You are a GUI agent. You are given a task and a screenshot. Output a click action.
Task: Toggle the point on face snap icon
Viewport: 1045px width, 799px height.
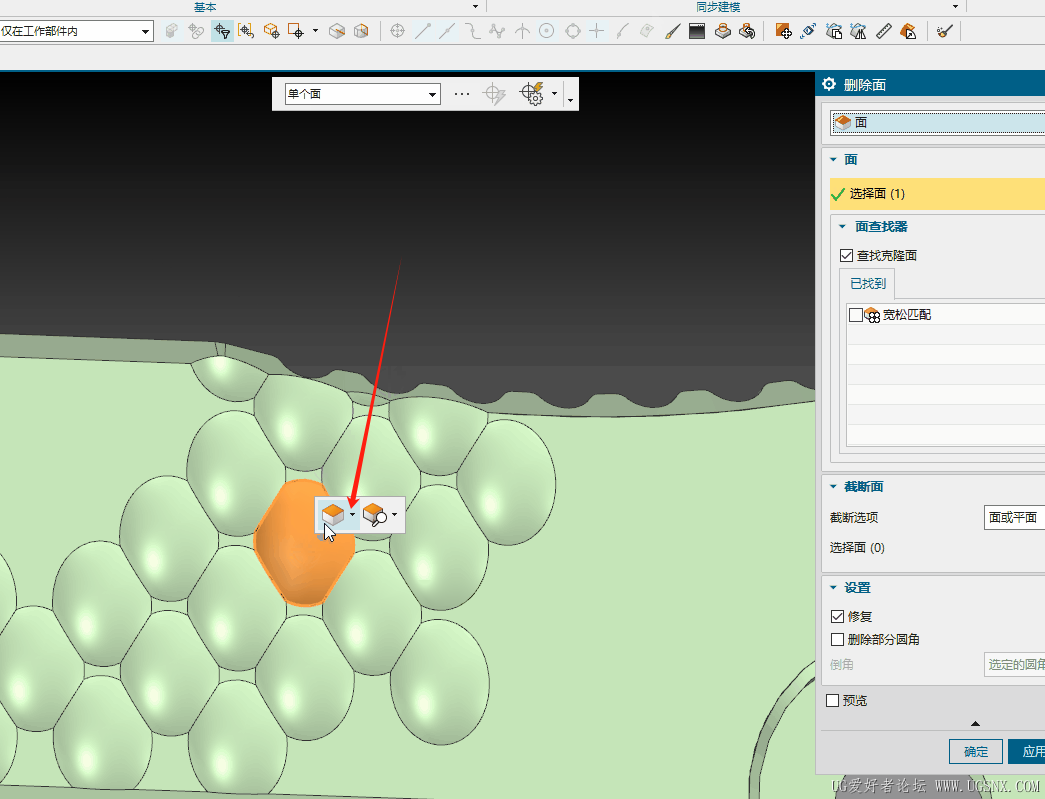coord(646,31)
